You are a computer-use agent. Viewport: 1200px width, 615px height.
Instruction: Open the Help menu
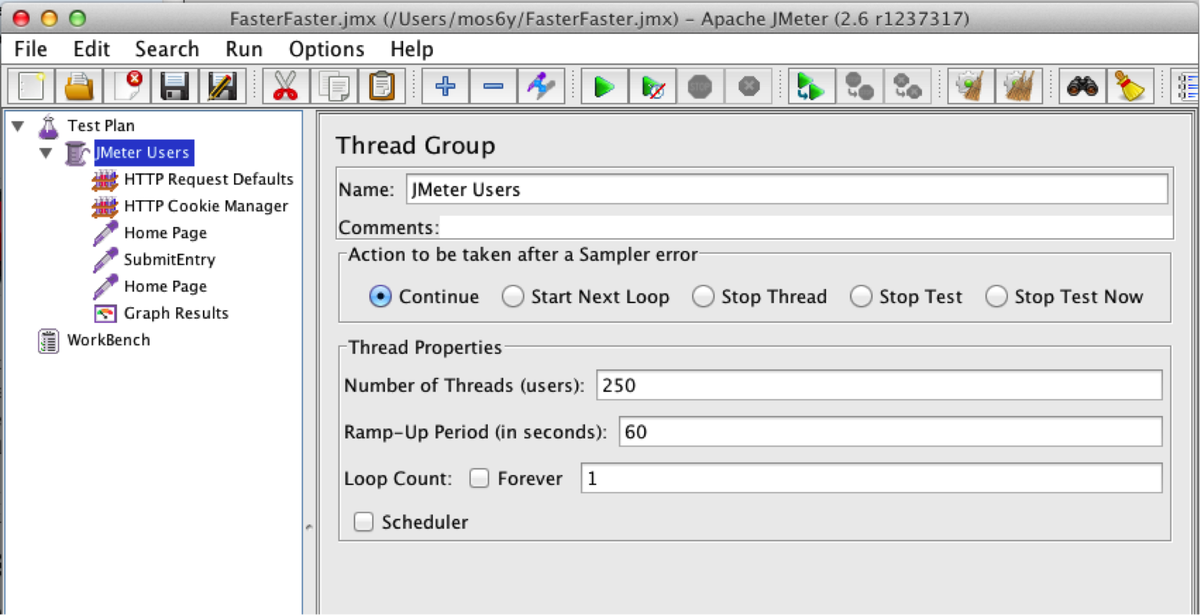click(412, 49)
